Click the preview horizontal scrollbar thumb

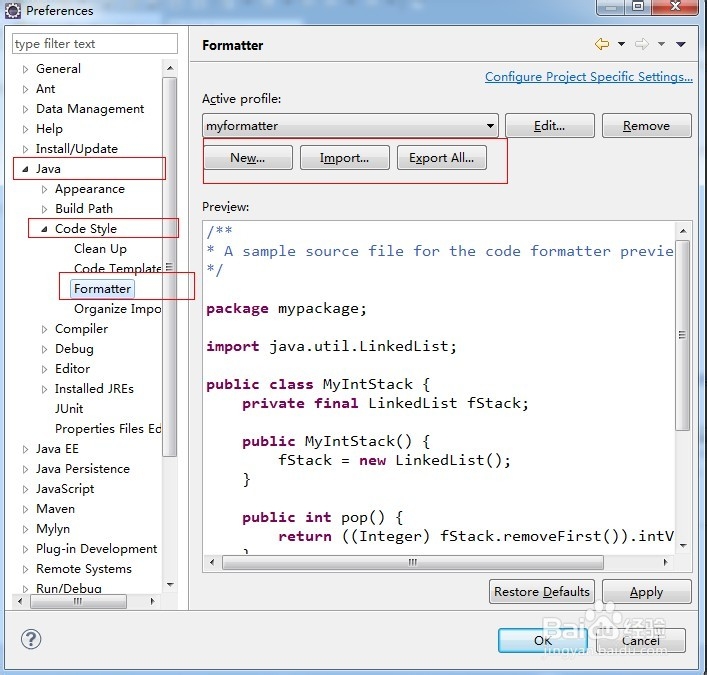pos(413,562)
